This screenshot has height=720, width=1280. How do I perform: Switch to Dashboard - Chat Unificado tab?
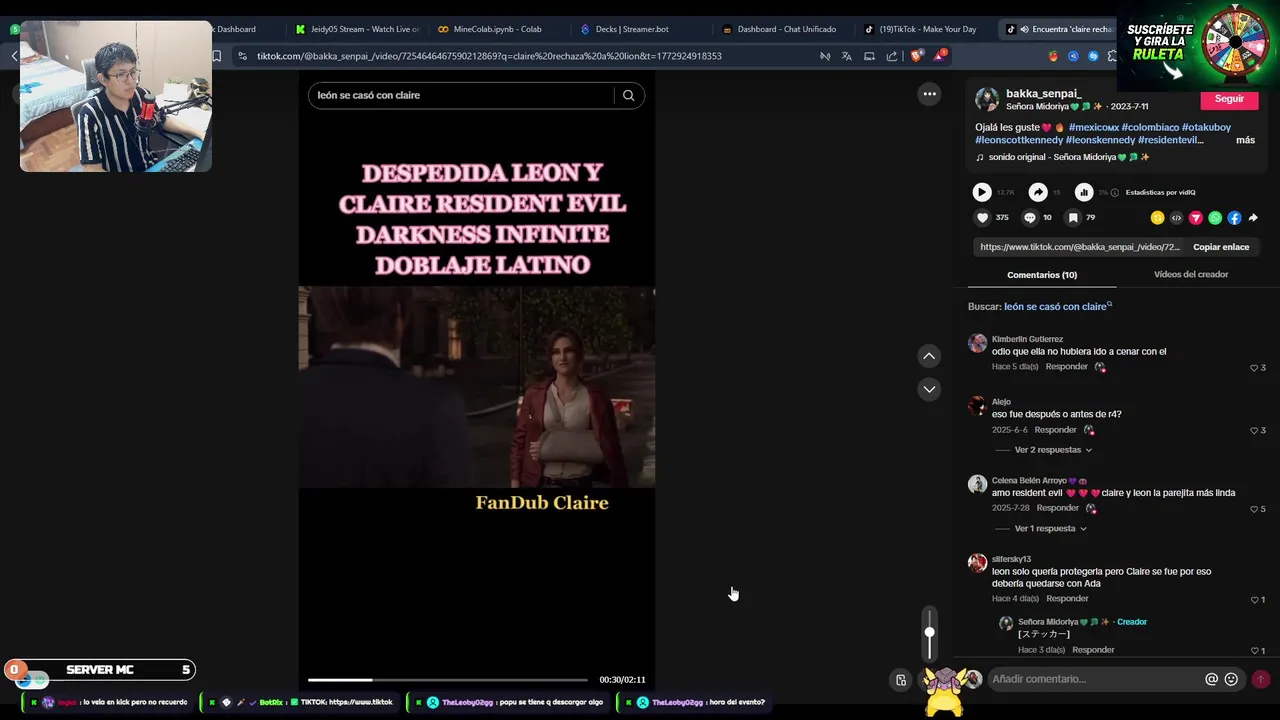coord(786,29)
